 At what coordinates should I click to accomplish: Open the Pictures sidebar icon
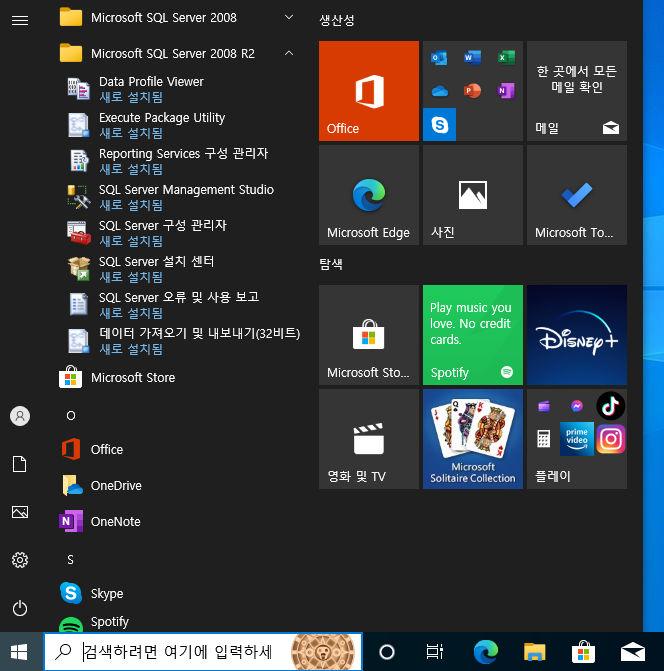20,512
